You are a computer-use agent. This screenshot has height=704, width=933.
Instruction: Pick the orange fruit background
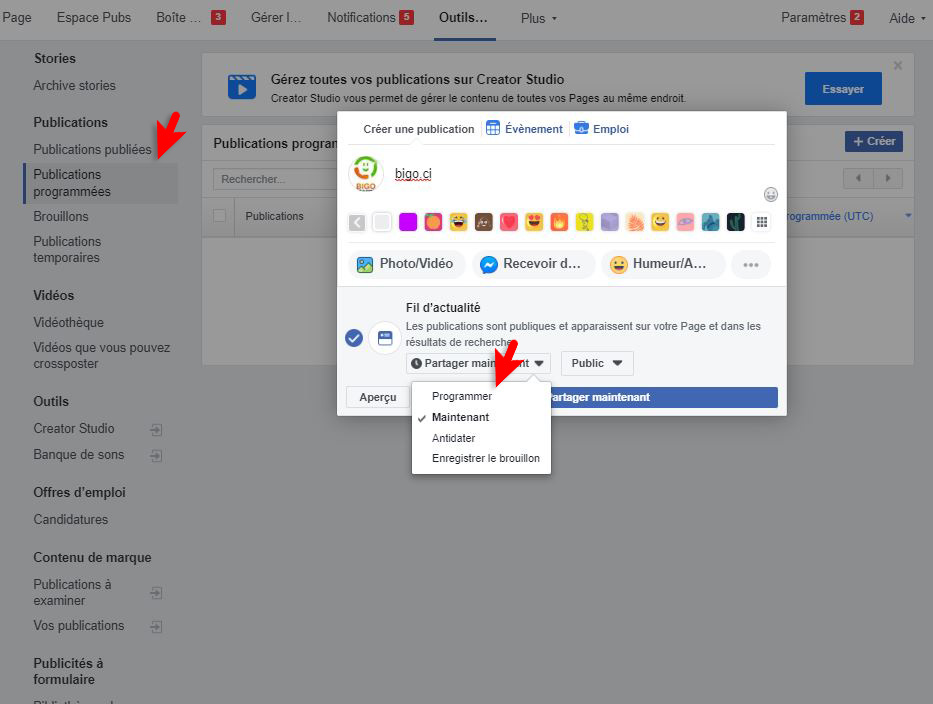point(433,222)
